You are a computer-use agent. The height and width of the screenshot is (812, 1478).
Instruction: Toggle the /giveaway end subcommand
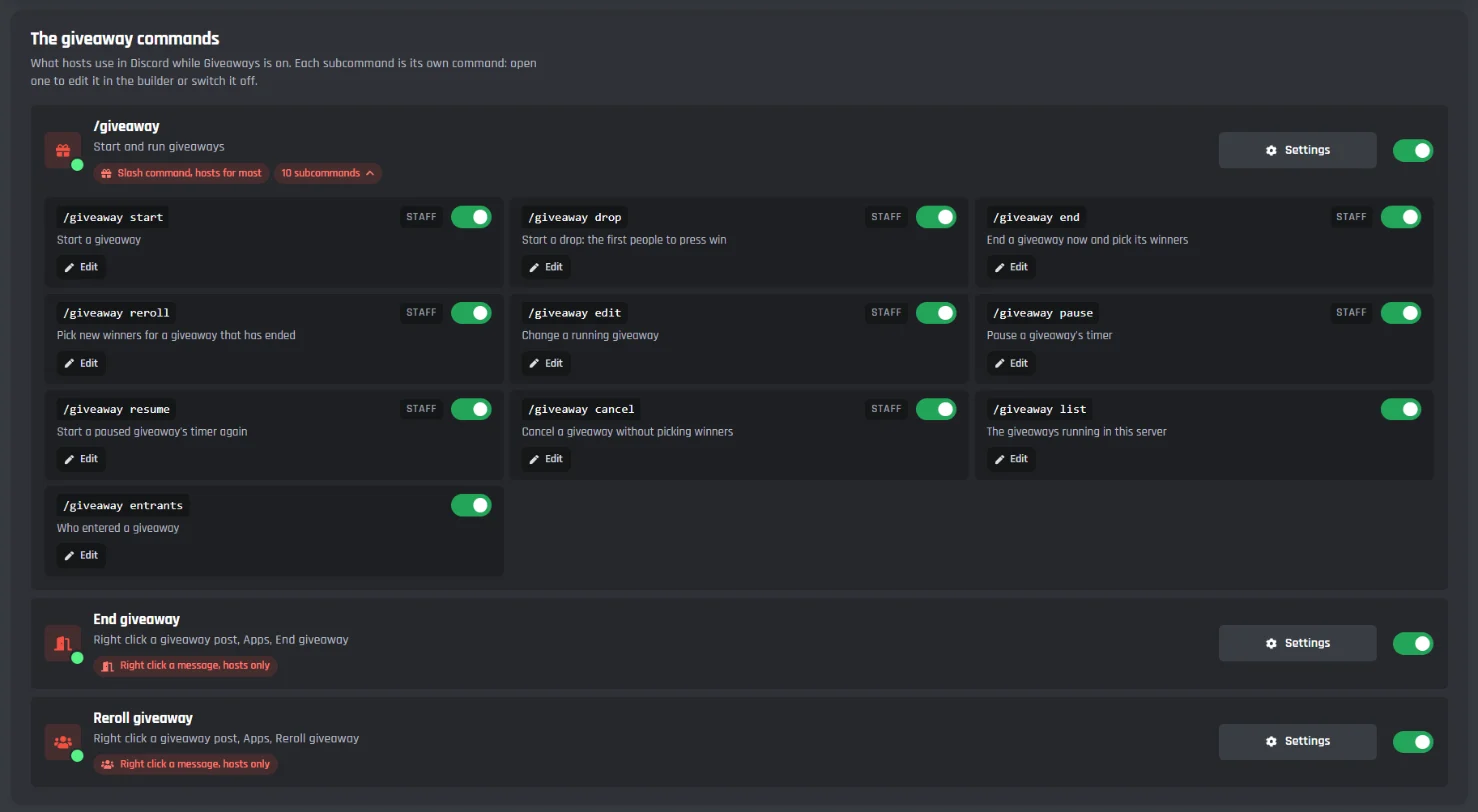pyautogui.click(x=1401, y=217)
